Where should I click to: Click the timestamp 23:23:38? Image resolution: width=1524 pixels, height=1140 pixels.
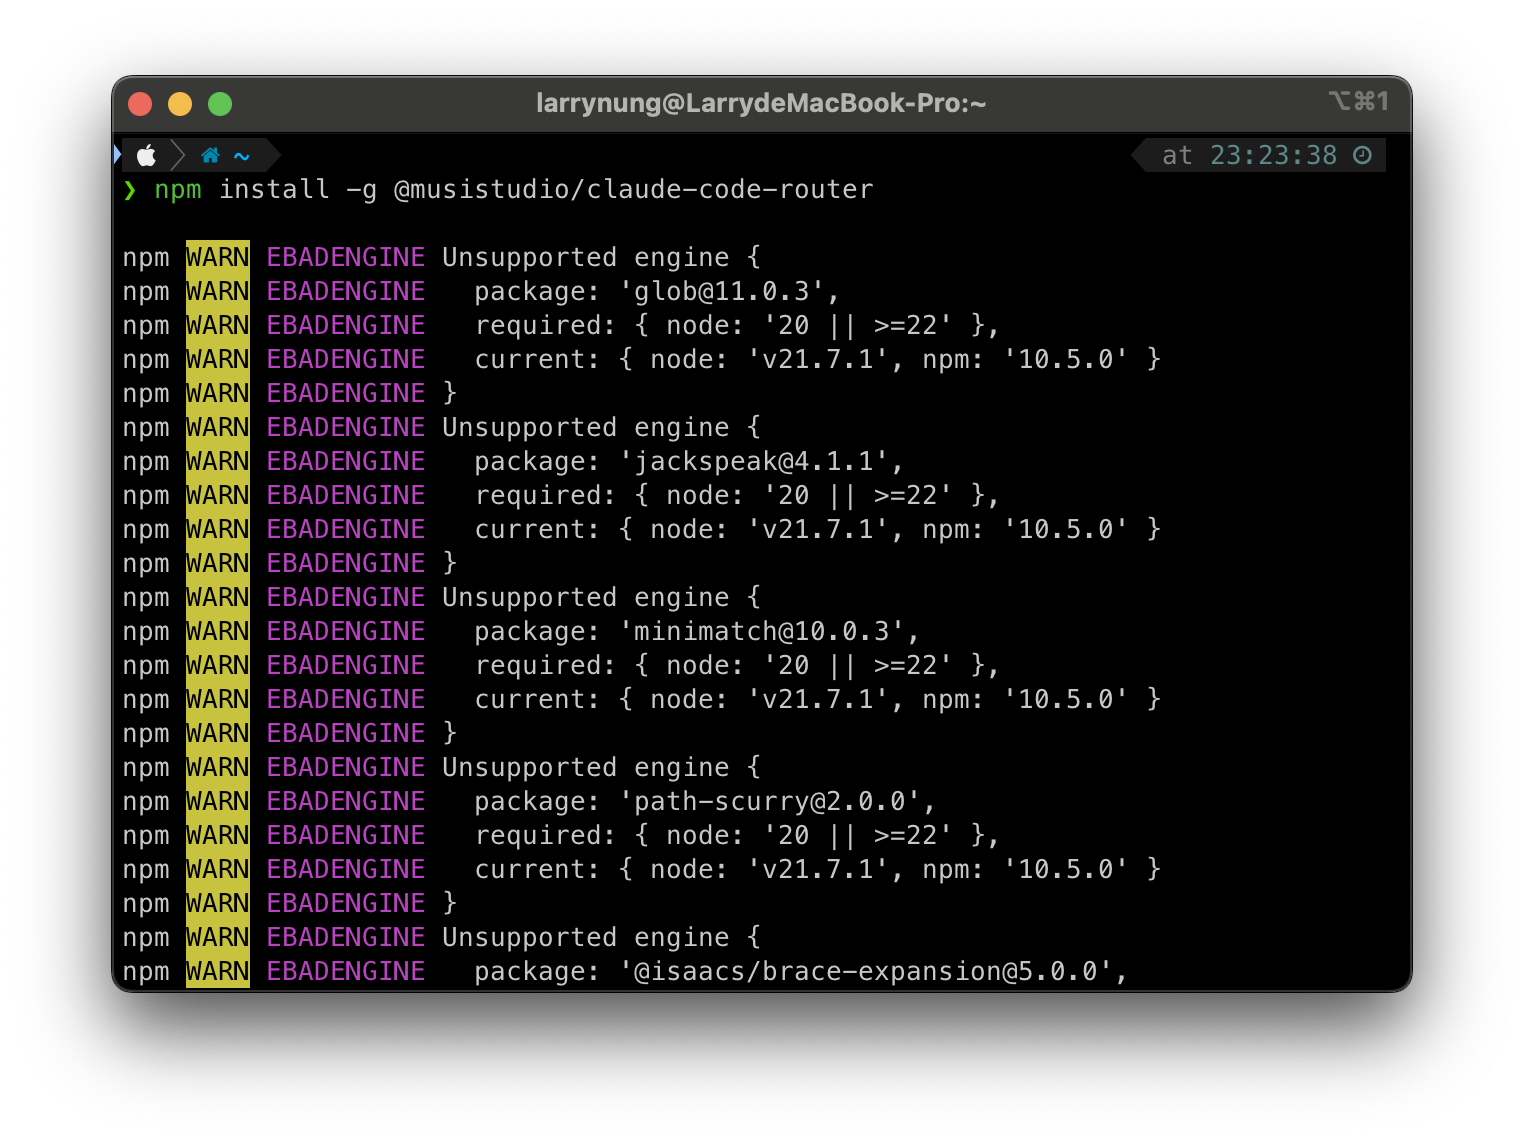point(1273,155)
